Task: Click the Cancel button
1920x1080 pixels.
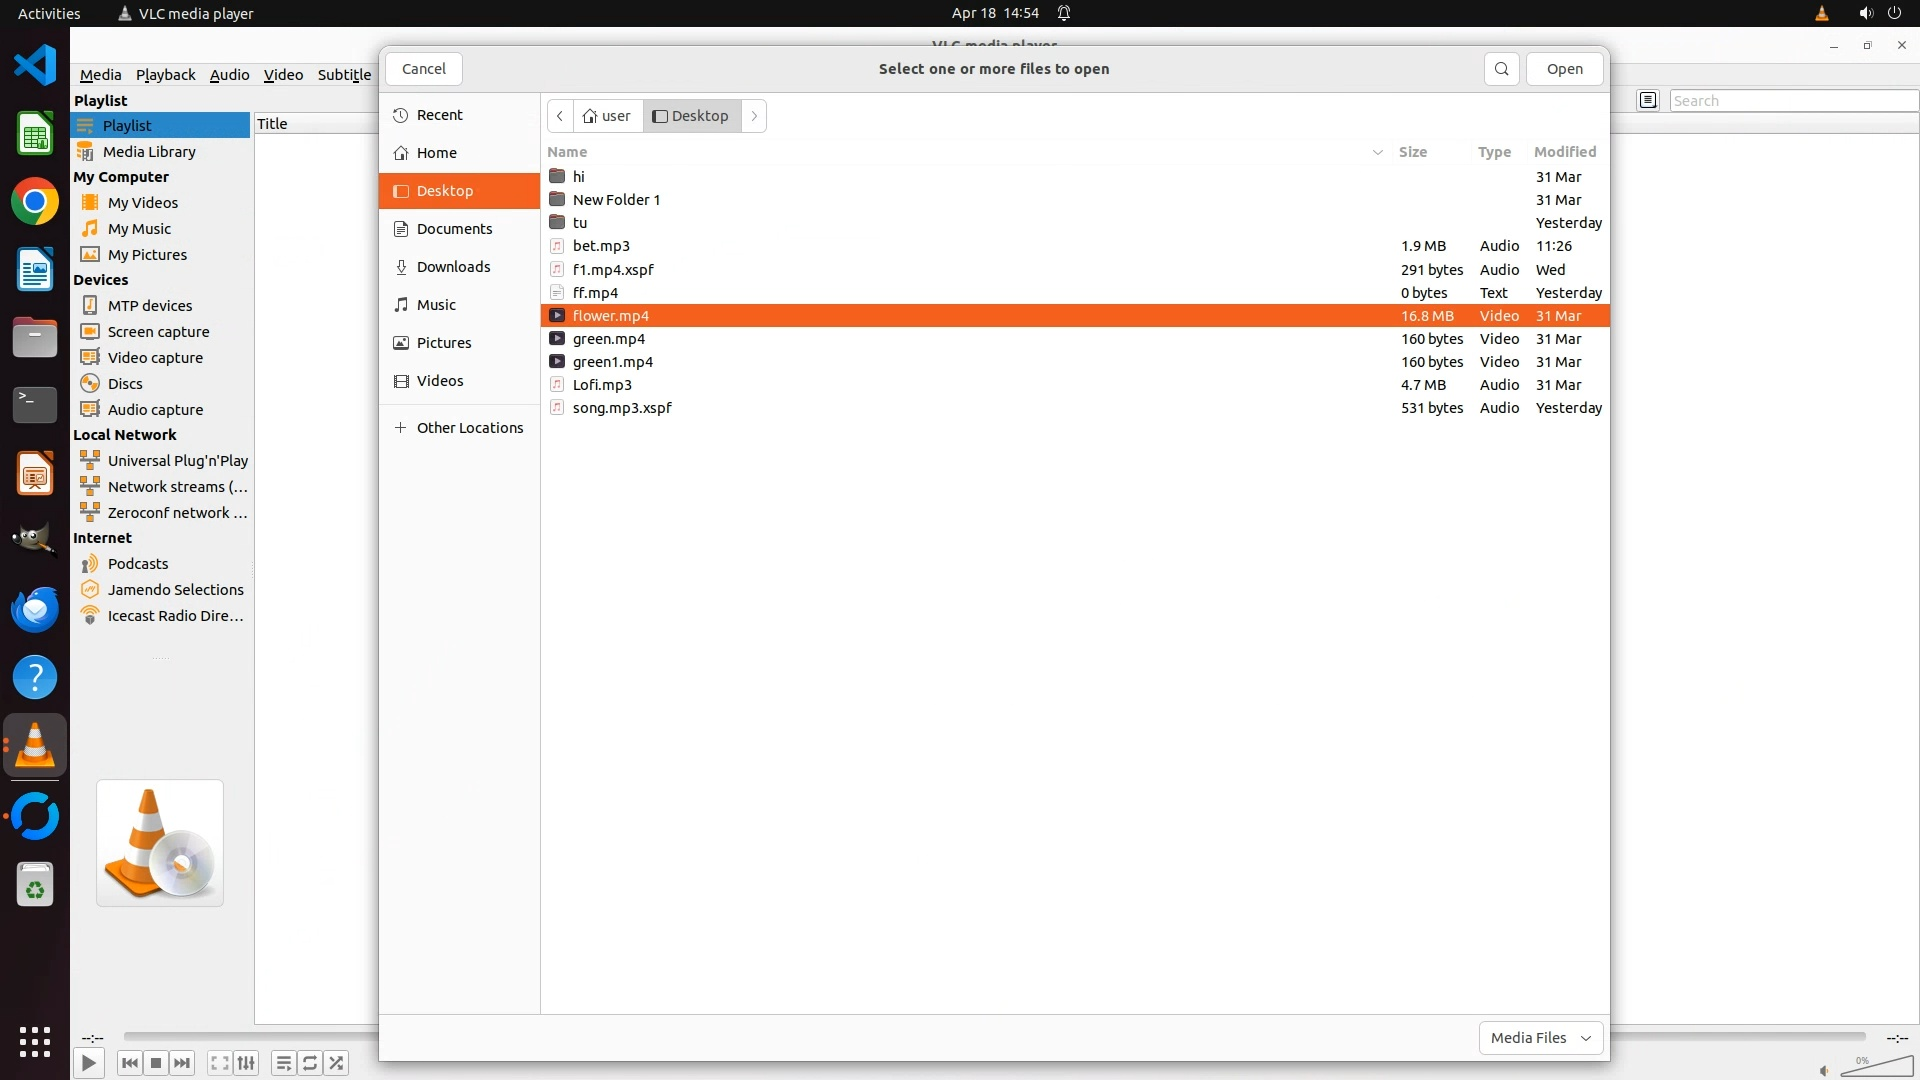Action: pos(423,69)
